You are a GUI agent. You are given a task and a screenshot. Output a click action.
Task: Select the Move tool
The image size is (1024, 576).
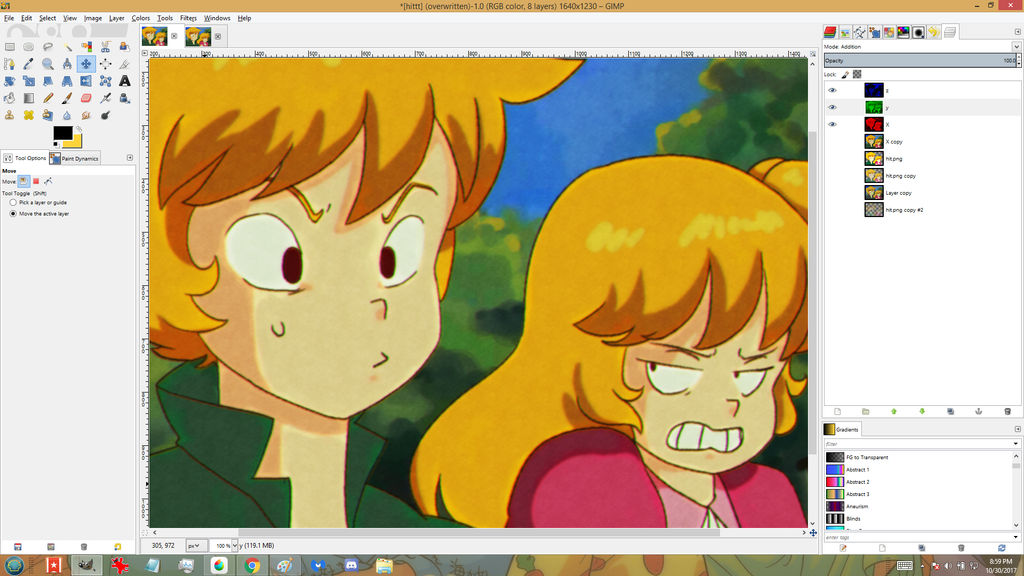pyautogui.click(x=86, y=64)
